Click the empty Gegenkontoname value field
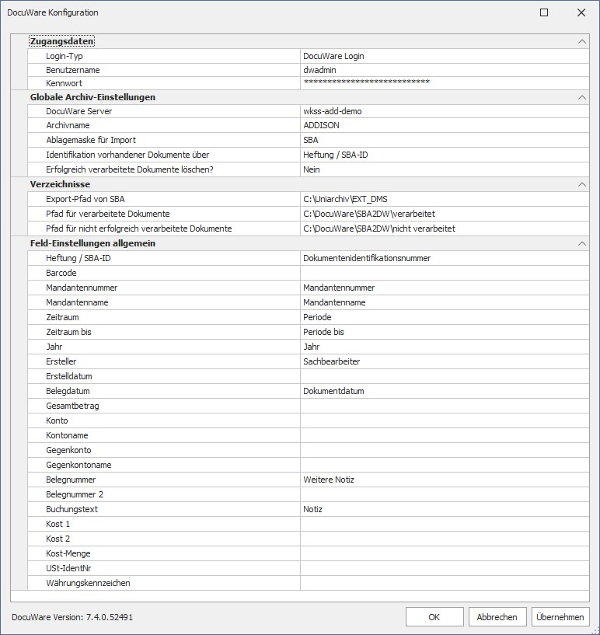Viewport: 600px width, 635px height. click(445, 465)
